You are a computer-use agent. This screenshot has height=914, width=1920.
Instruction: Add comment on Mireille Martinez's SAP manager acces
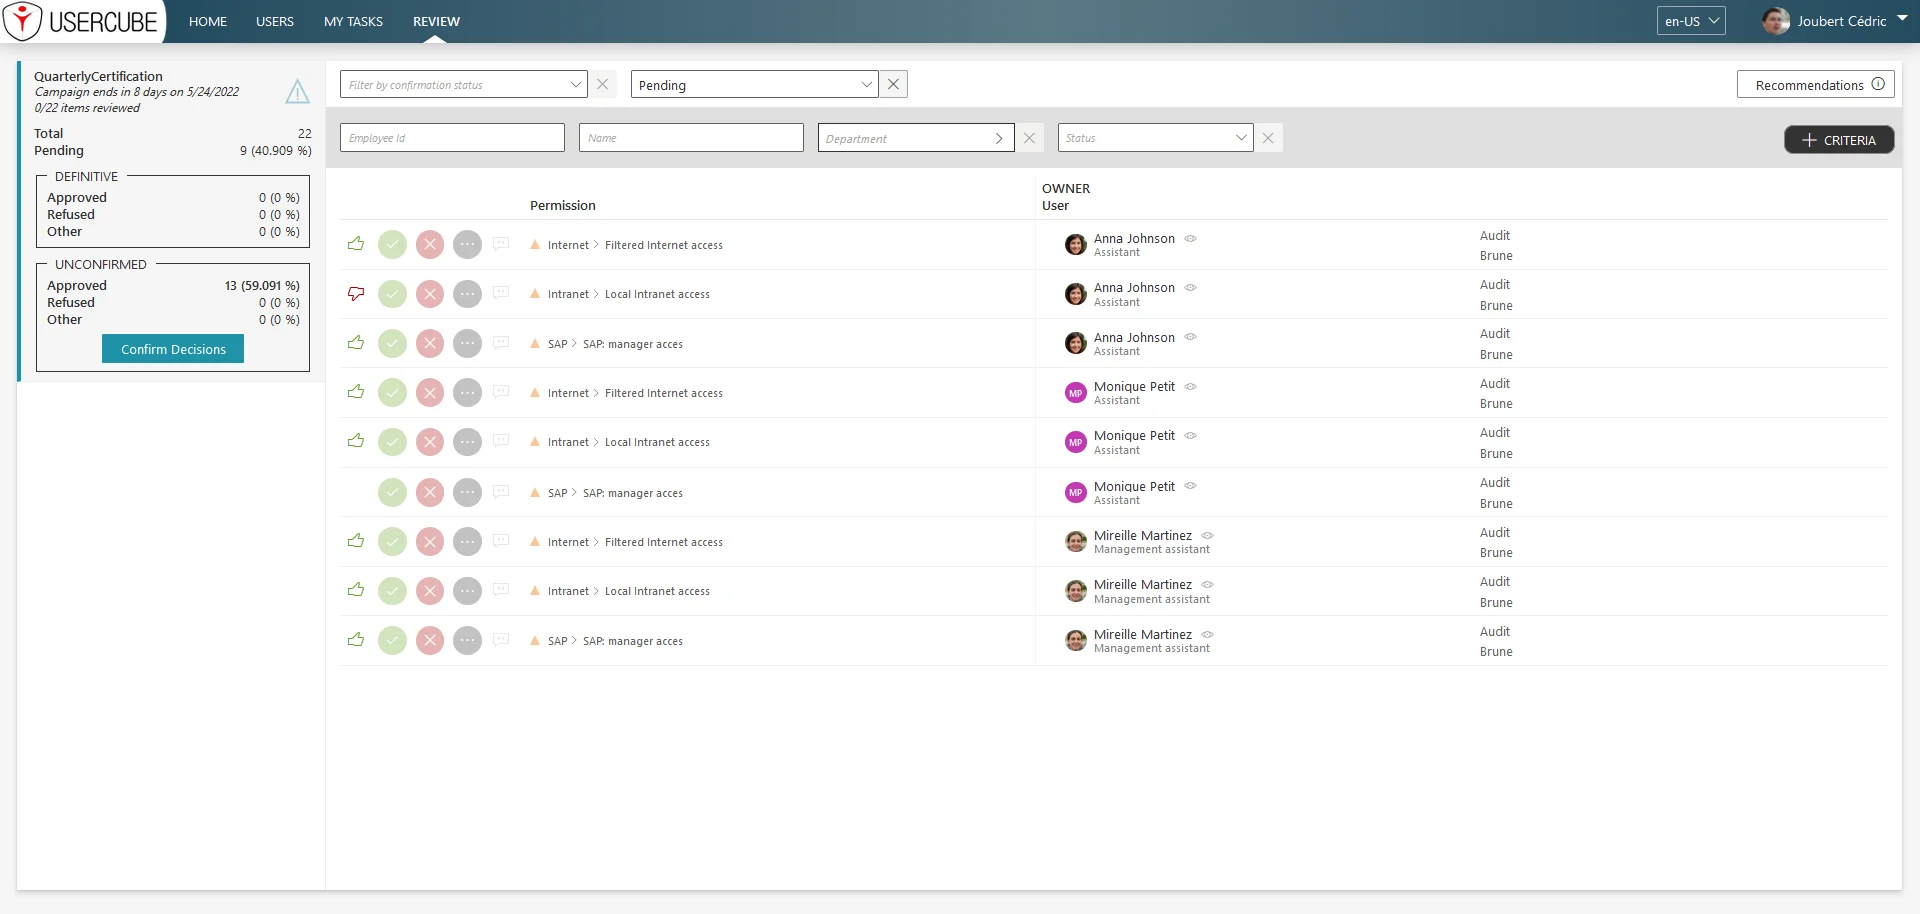click(501, 640)
